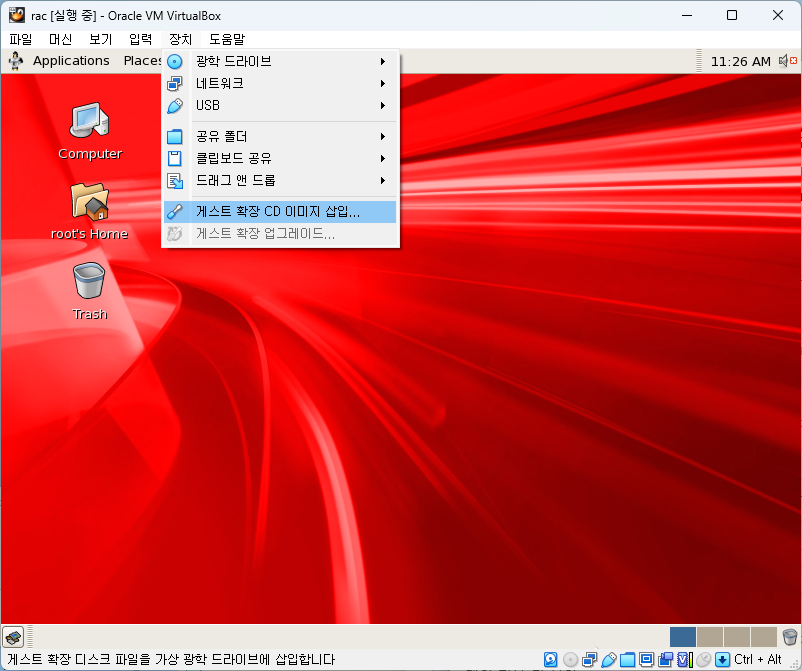Image resolution: width=802 pixels, height=671 pixels.
Task: Expand the 네트워크 submenu arrow
Action: pyautogui.click(x=383, y=83)
